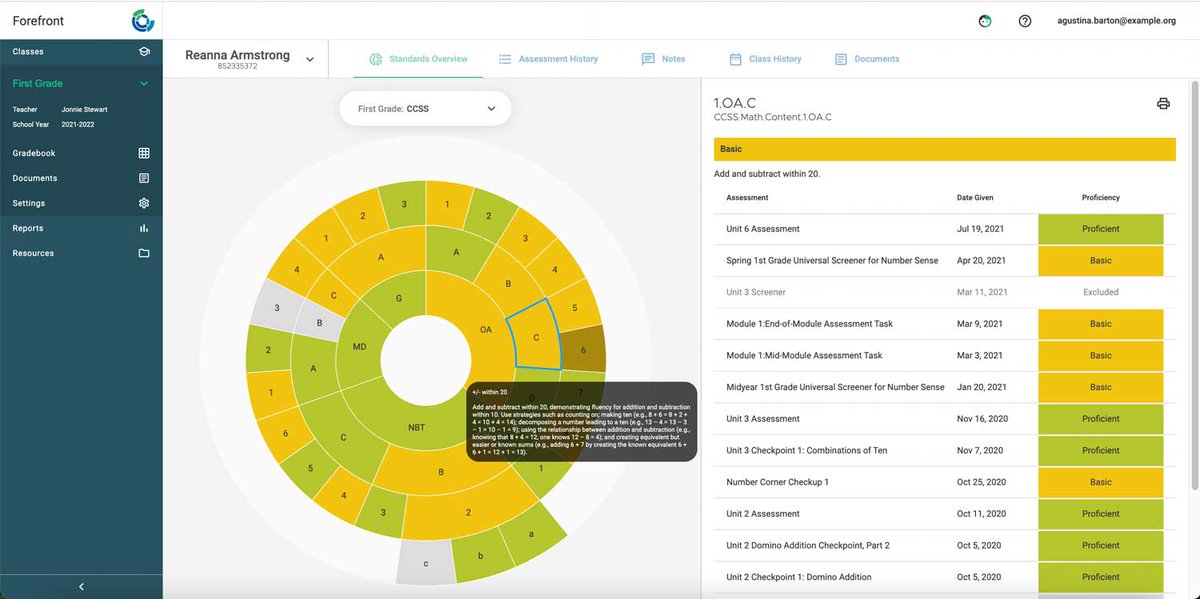Viewport: 1200px width, 599px height.
Task: Open Reports bar chart icon
Action: coord(144,228)
